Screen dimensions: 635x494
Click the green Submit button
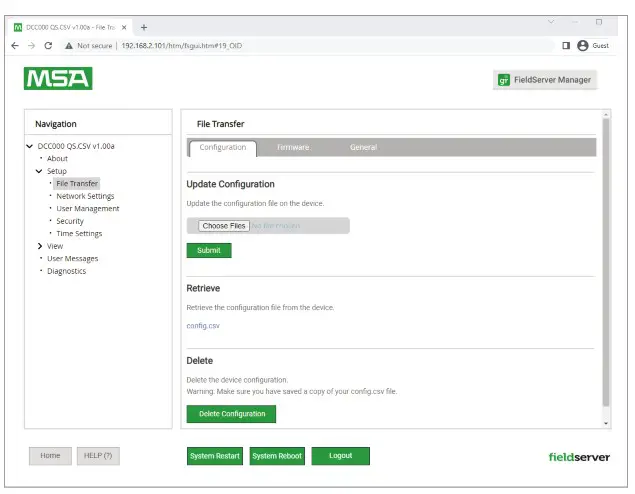click(x=209, y=251)
